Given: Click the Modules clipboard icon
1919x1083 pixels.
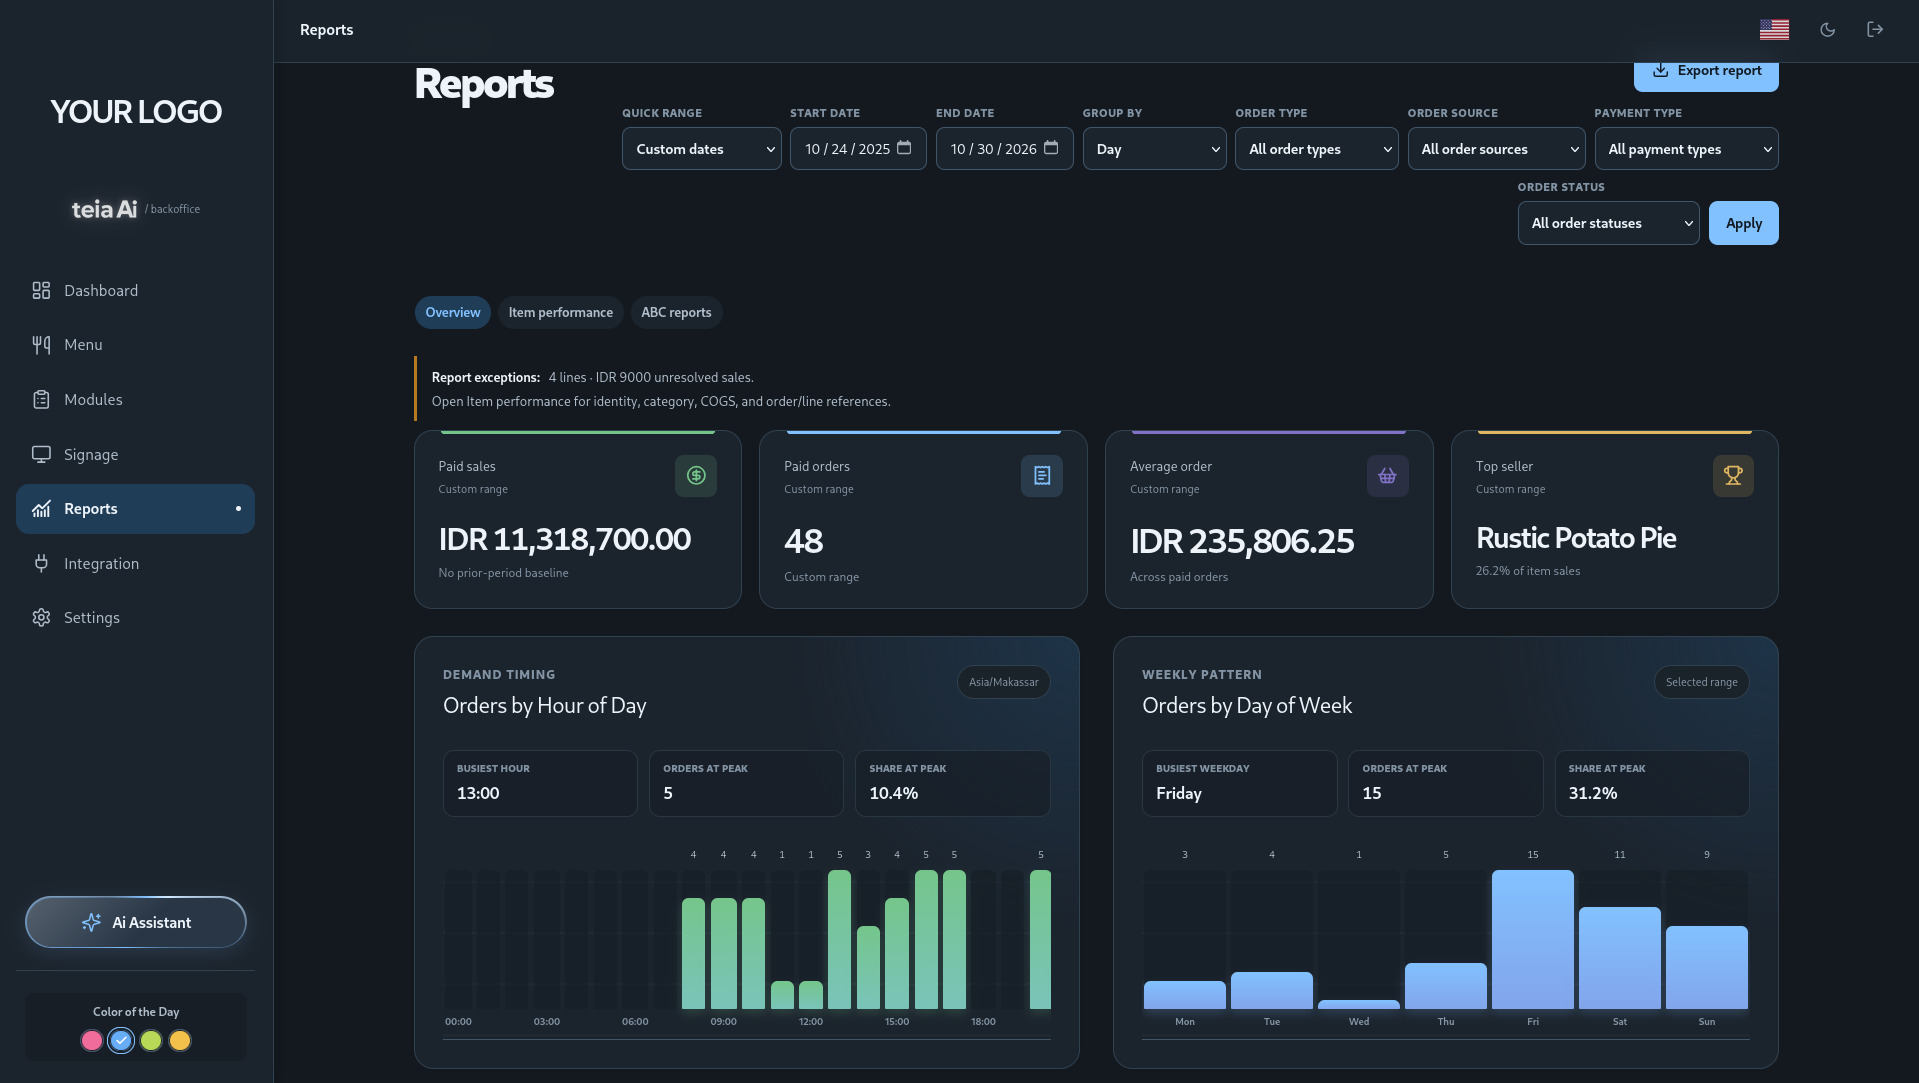Looking at the screenshot, I should [41, 399].
